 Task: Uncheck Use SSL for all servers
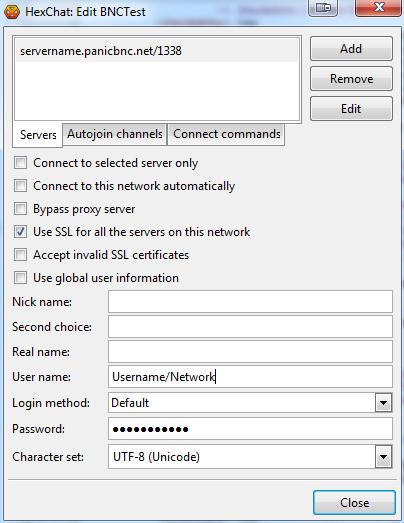20,232
